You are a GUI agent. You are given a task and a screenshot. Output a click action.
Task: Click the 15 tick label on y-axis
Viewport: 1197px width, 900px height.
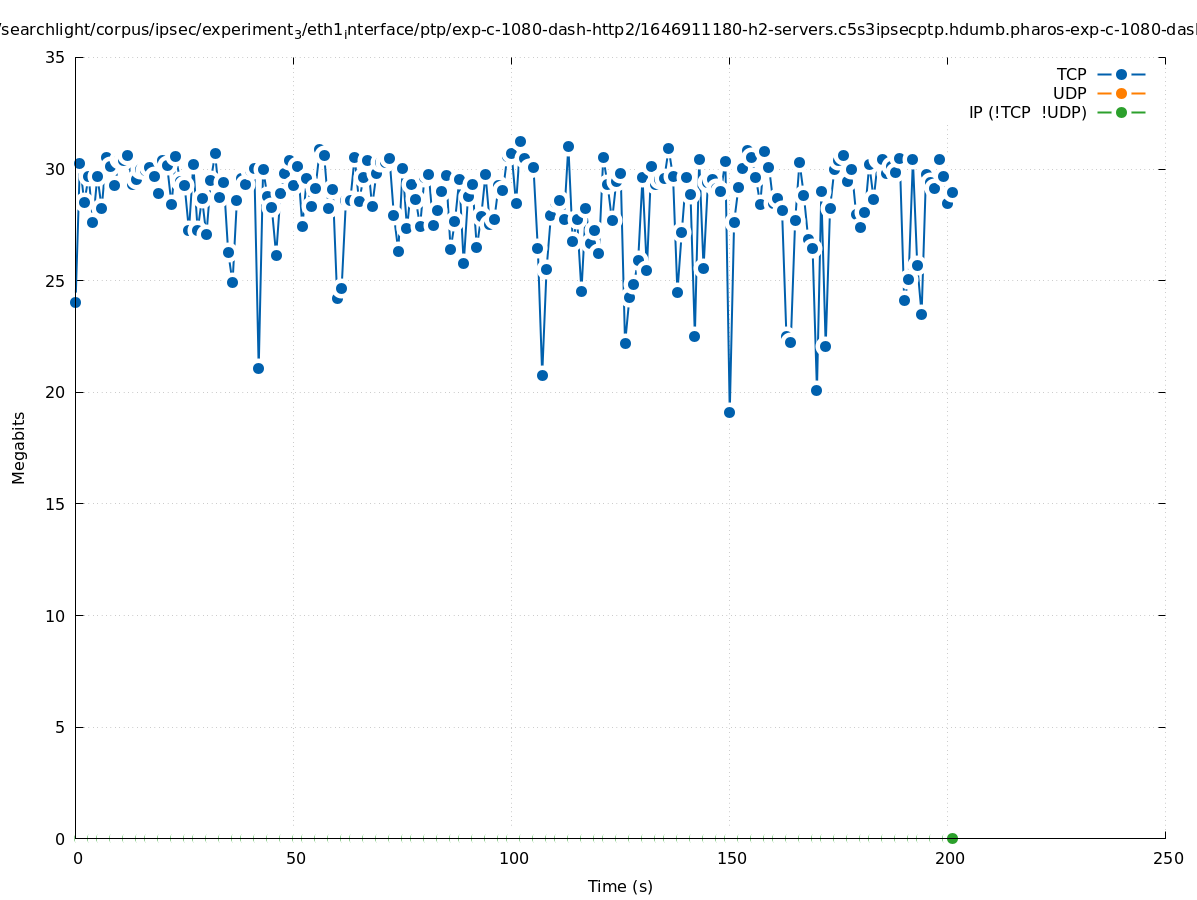pos(56,504)
